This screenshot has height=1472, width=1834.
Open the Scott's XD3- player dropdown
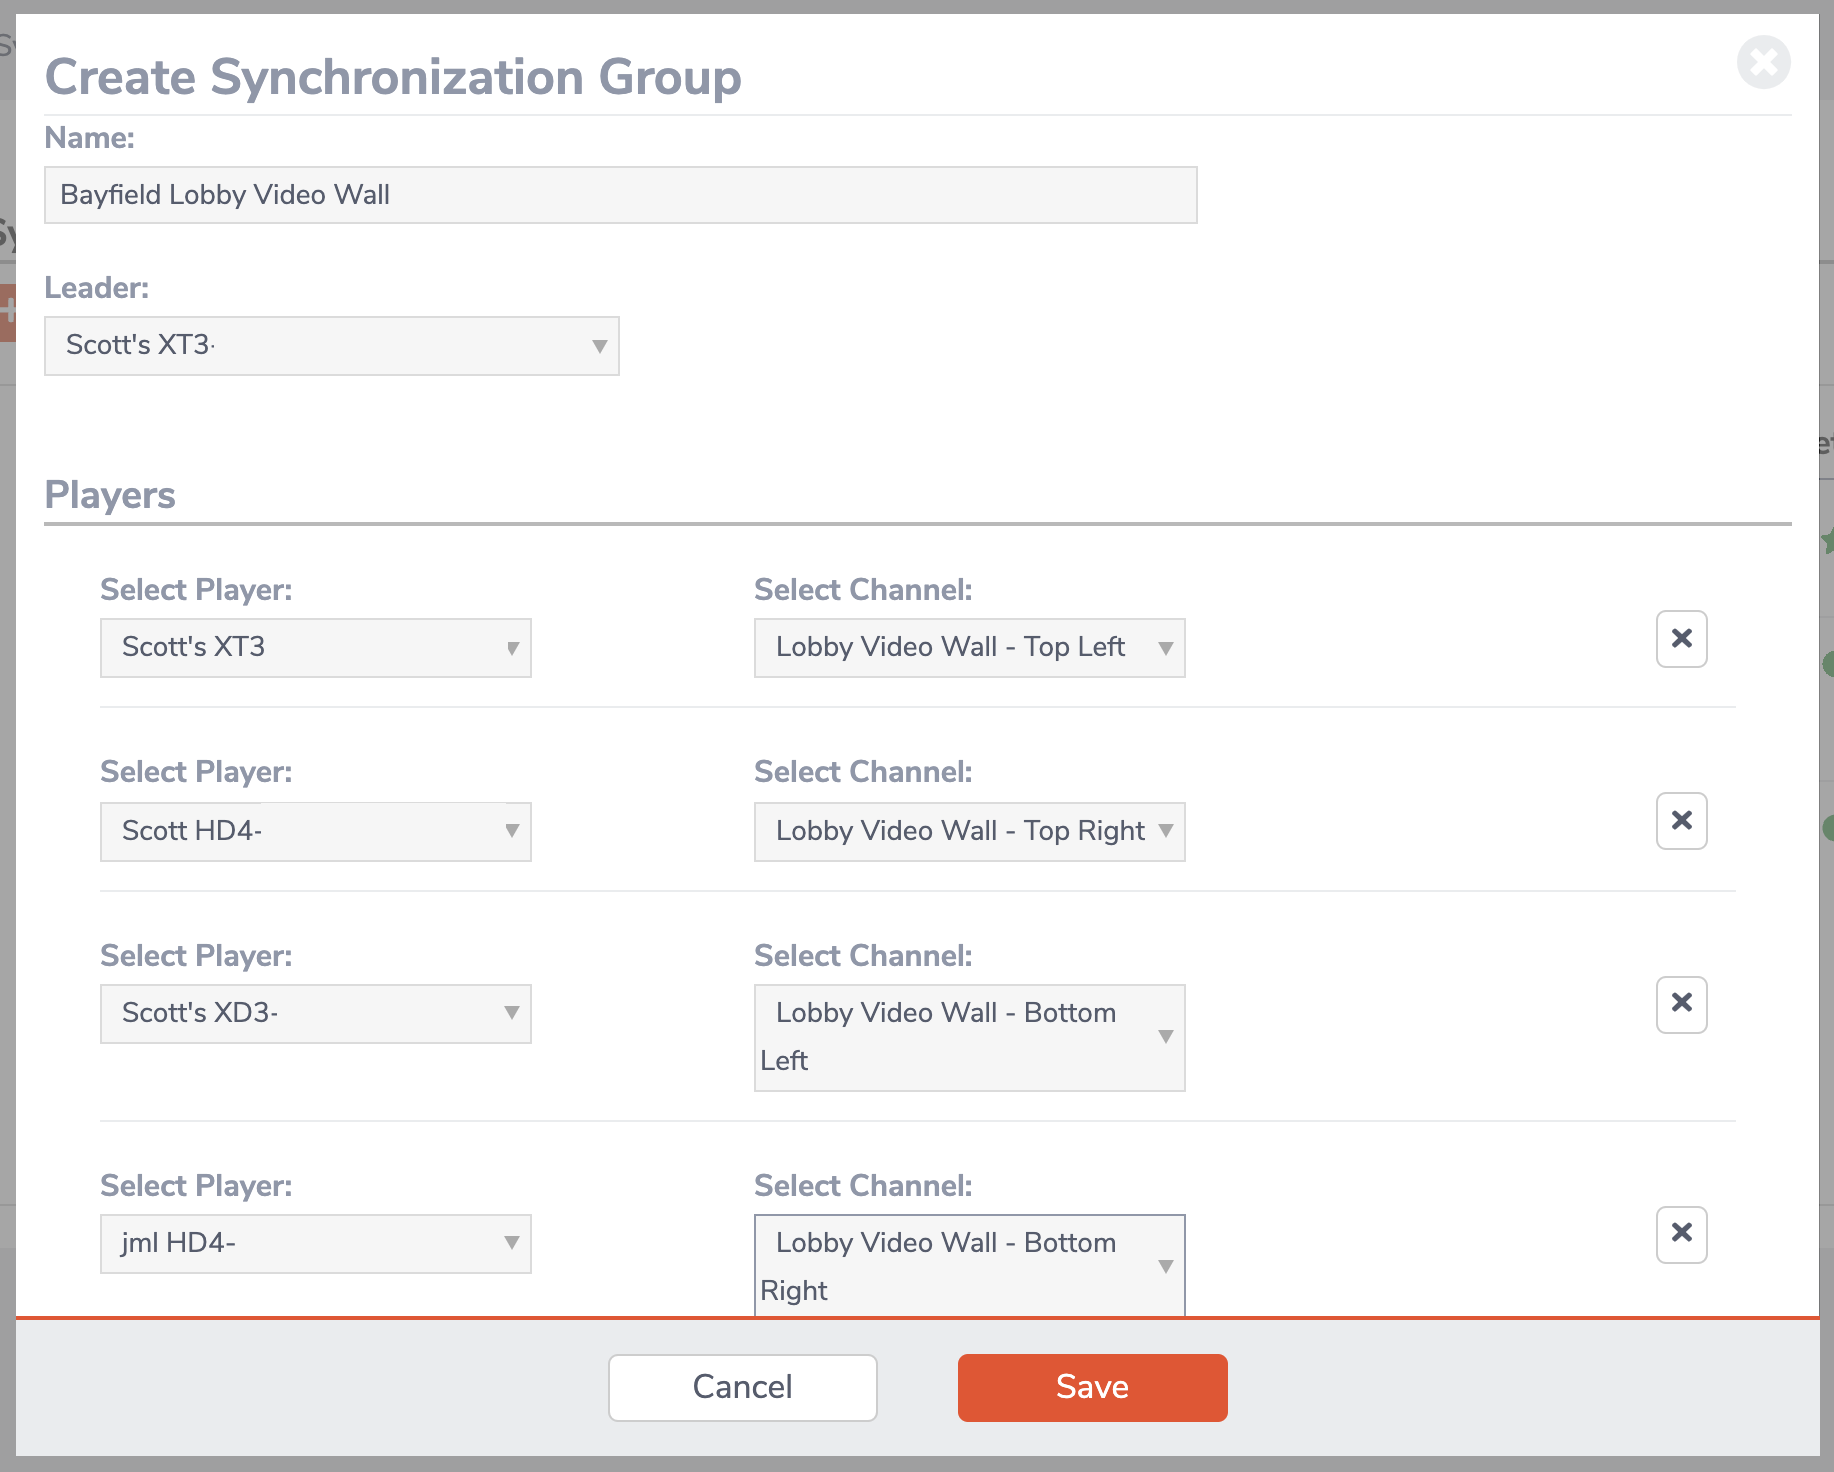[316, 1014]
